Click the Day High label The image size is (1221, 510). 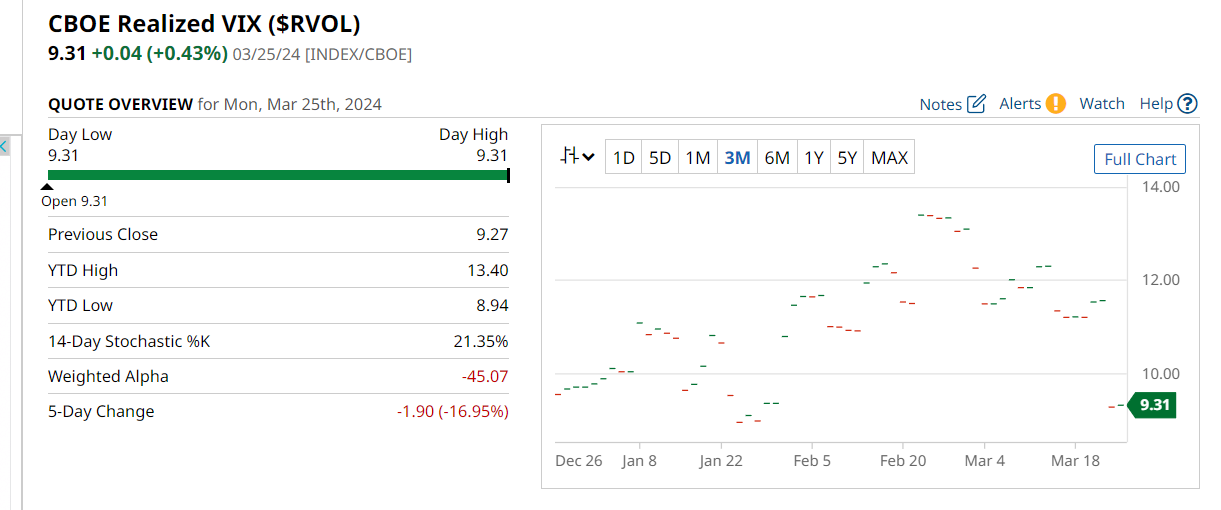473,134
